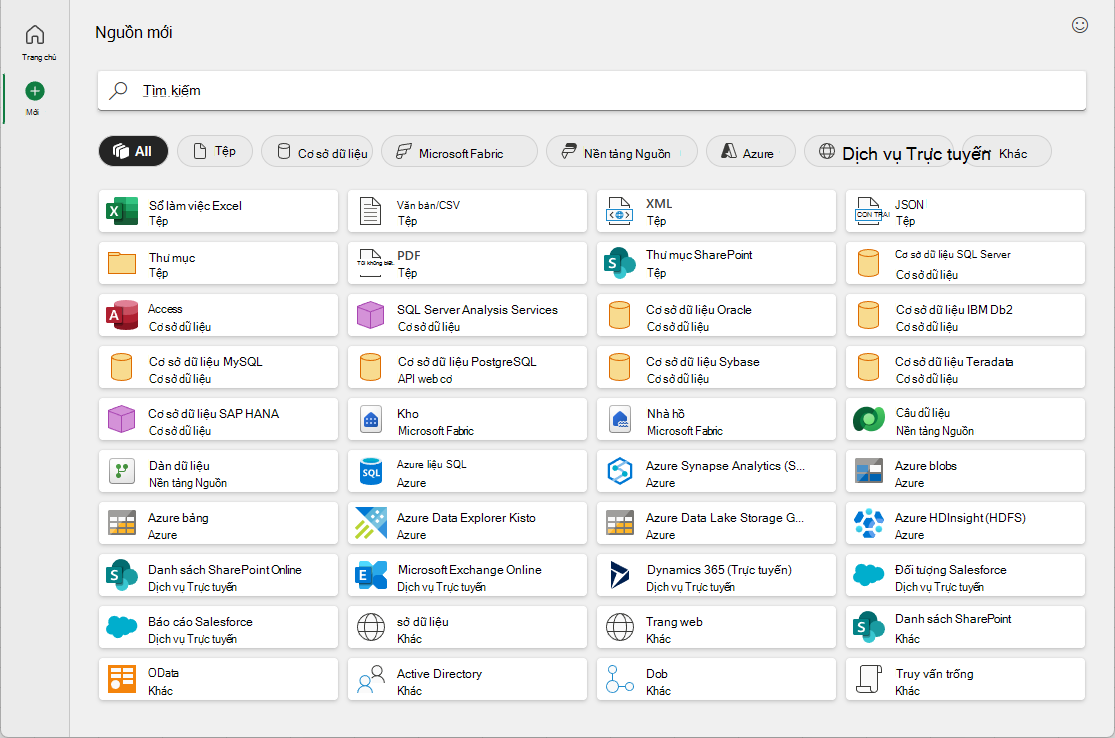Image resolution: width=1115 pixels, height=738 pixels.
Task: Switch to the Azure filter chip
Action: (x=750, y=151)
